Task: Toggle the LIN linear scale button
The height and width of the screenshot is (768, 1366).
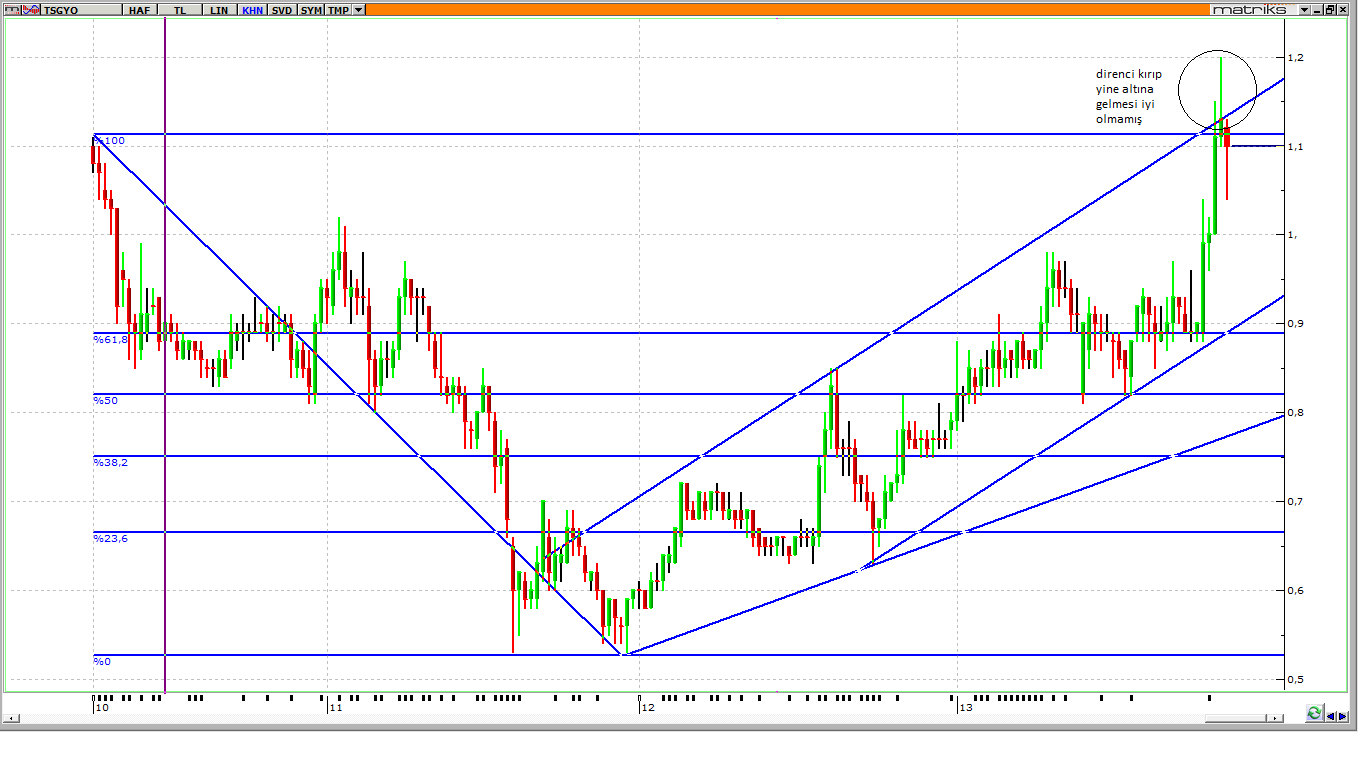Action: (x=219, y=9)
